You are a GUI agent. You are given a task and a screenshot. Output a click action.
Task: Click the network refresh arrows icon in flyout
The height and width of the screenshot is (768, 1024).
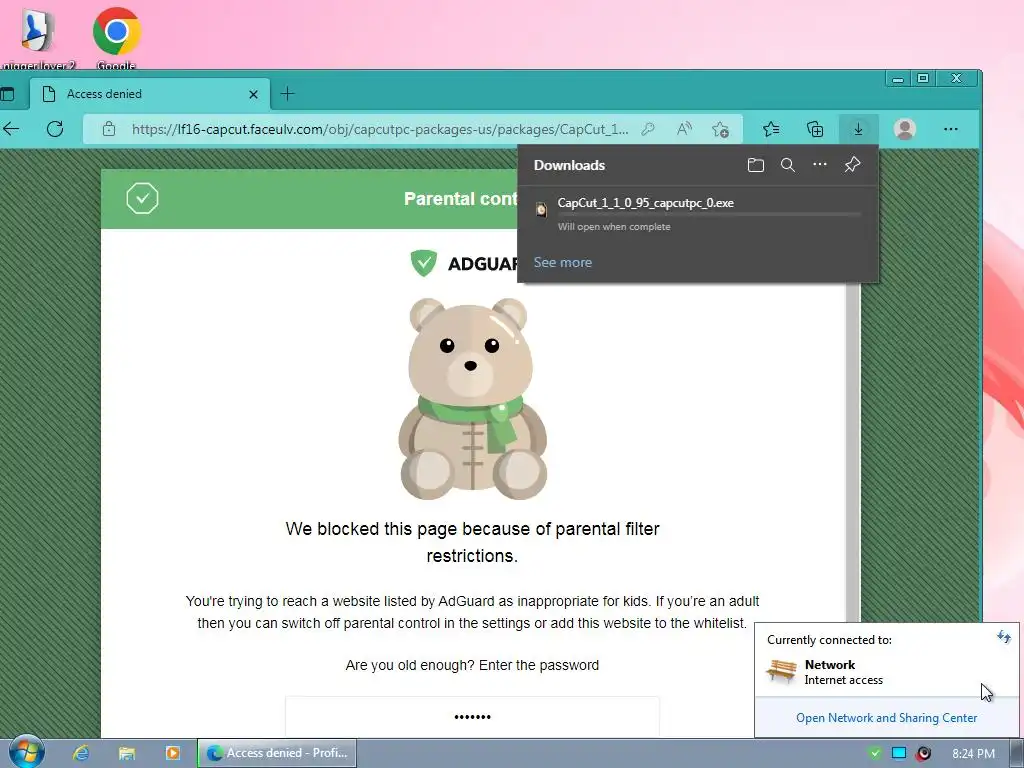pos(1004,637)
